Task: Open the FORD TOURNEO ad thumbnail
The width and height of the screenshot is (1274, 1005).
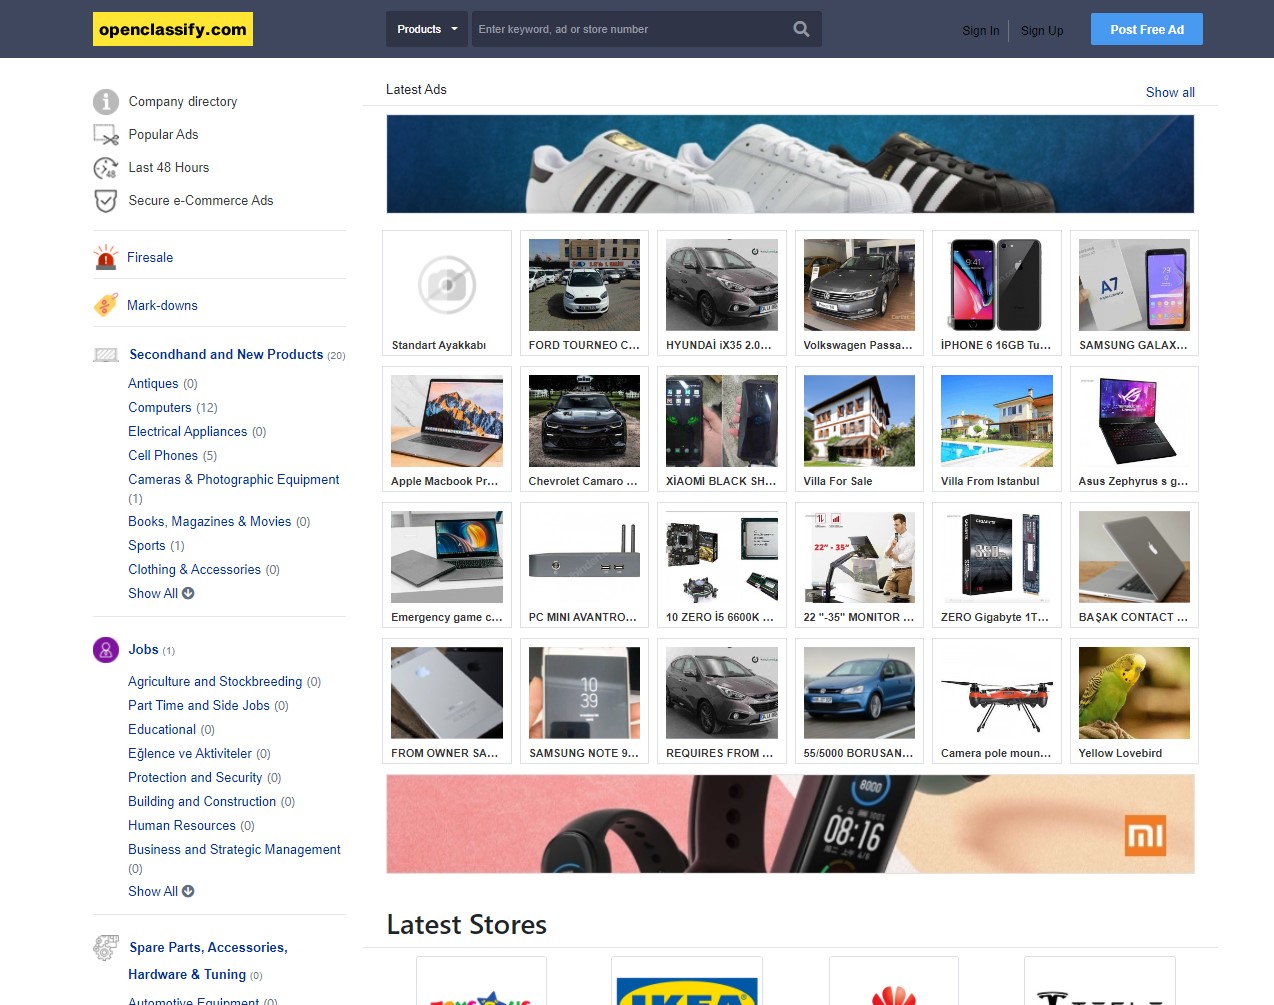Action: pyautogui.click(x=584, y=285)
